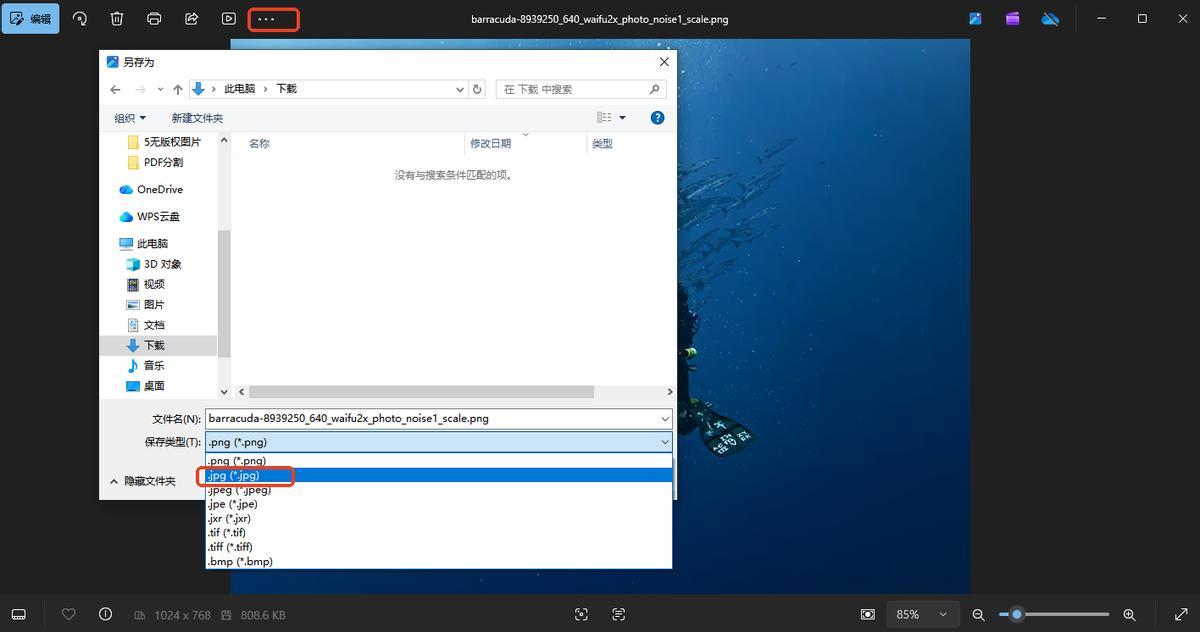The image size is (1200, 632).
Task: Click the rotate image icon
Action: coord(80,19)
